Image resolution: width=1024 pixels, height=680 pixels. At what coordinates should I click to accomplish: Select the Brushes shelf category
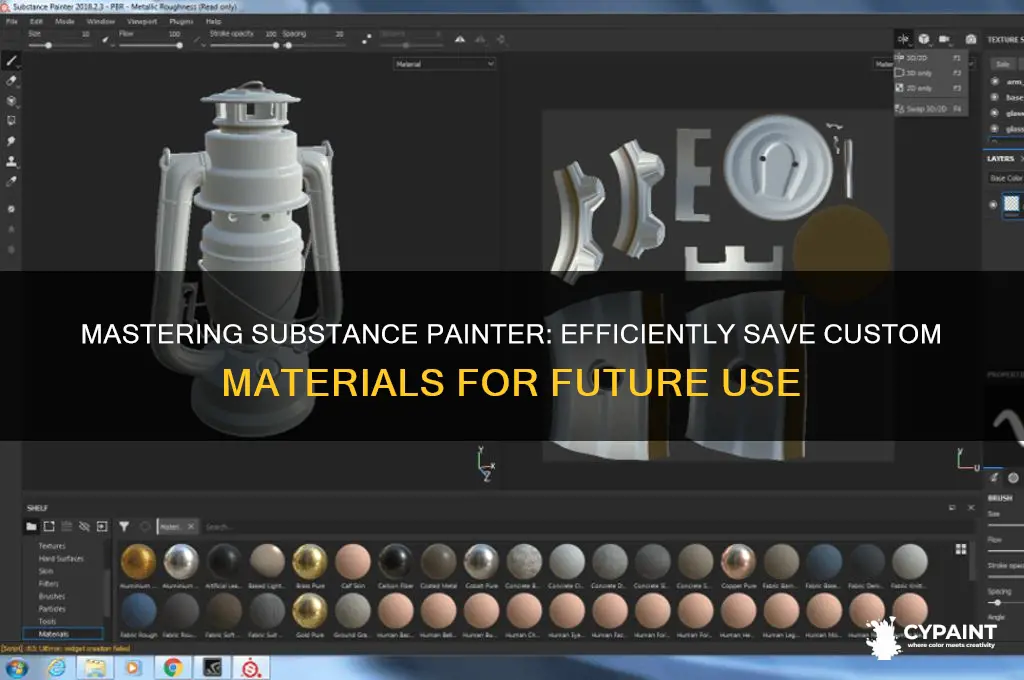52,596
